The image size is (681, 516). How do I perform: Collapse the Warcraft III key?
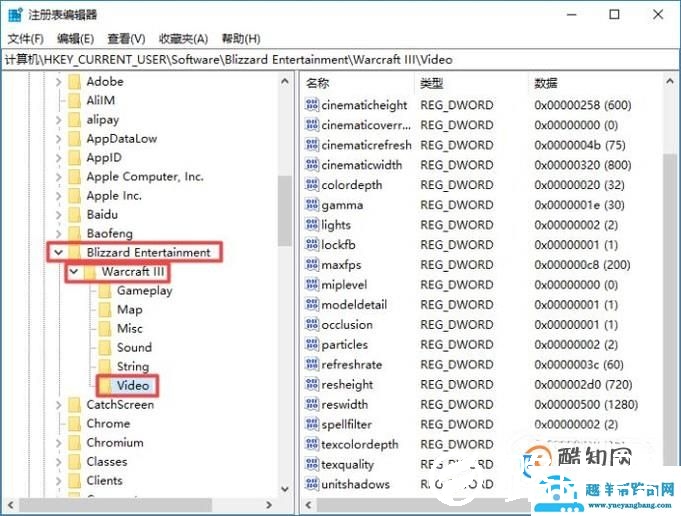coord(74,271)
